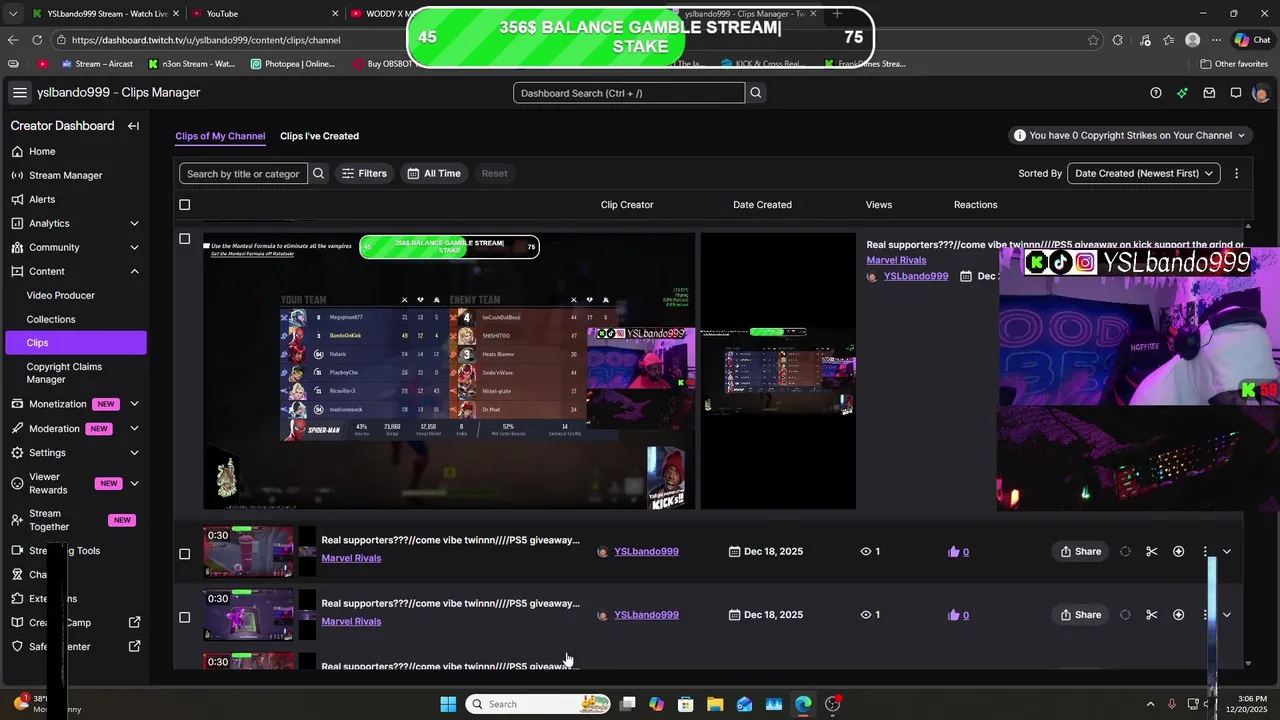Click the thumbs-up reactions on second clip row
Image resolution: width=1280 pixels, height=720 pixels.
pos(958,615)
